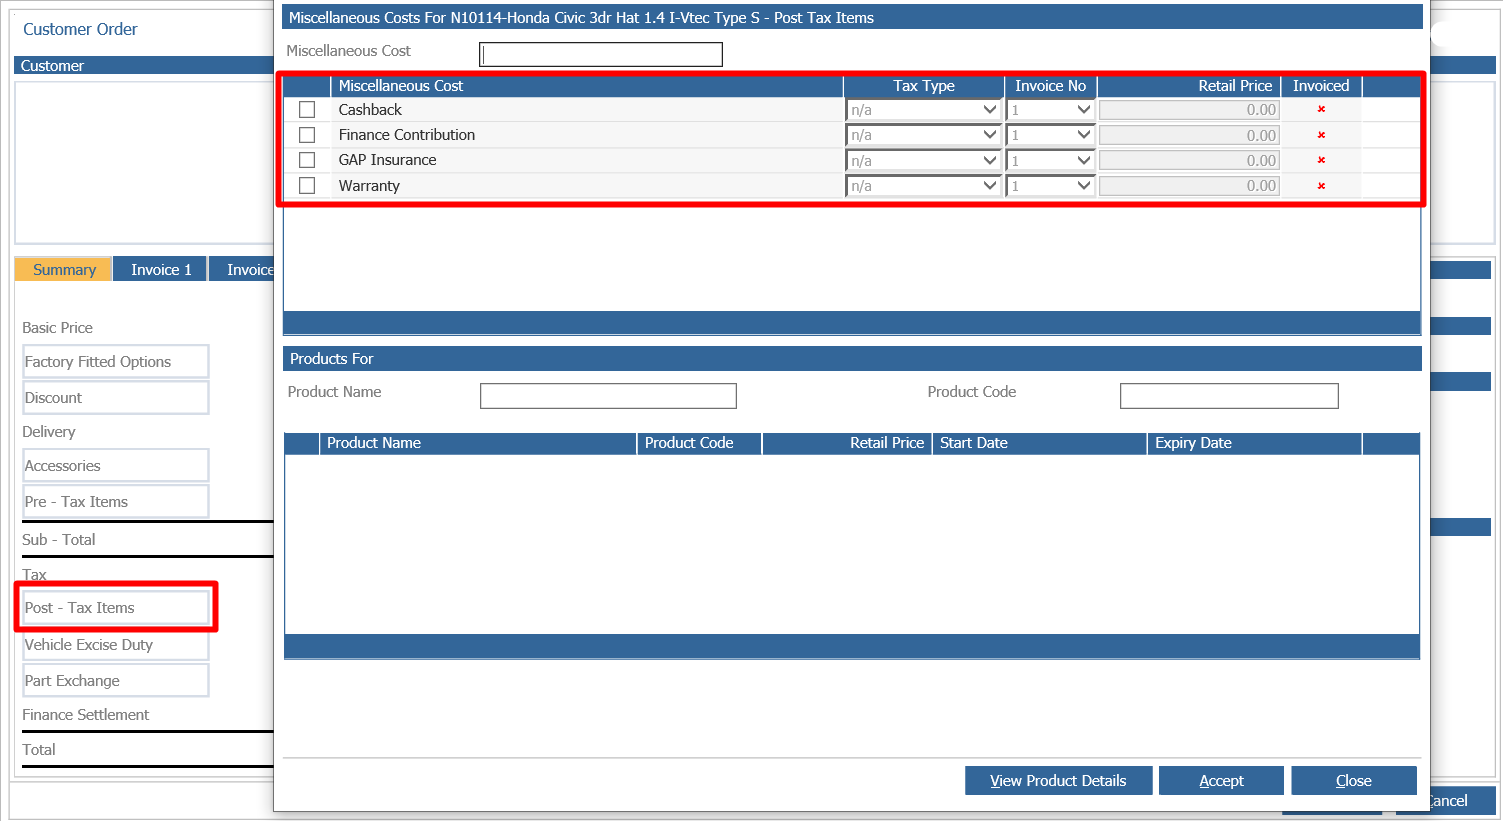Click the Miscellaneous Cost search field

tap(600, 54)
